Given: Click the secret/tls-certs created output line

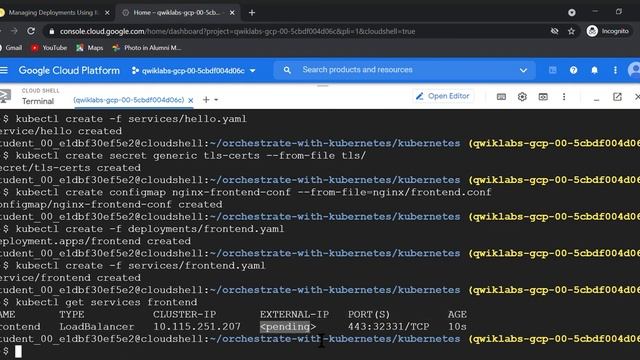Looking at the screenshot, I should pyautogui.click(x=70, y=168).
